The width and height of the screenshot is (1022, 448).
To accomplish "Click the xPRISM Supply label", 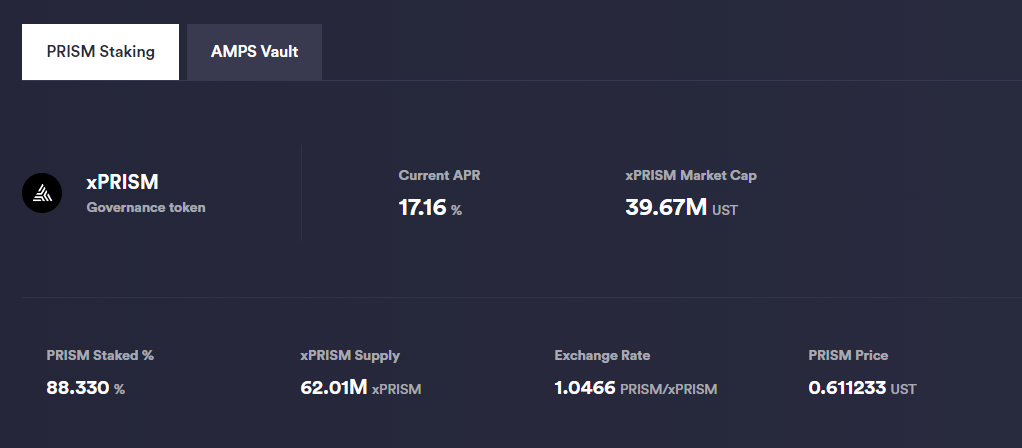I will 350,355.
